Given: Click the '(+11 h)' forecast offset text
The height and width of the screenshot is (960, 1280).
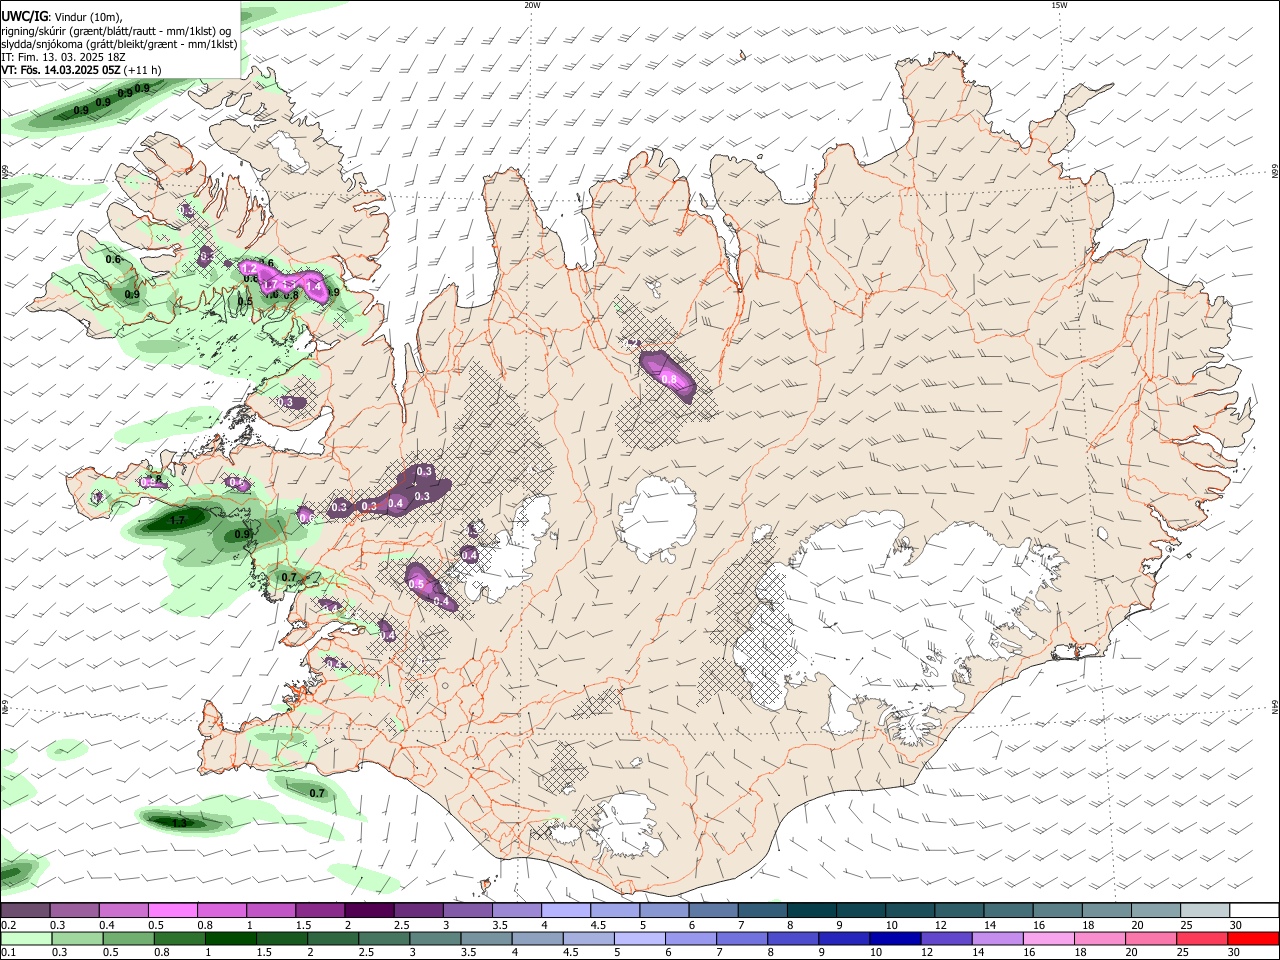Looking at the screenshot, I should pos(144,71).
